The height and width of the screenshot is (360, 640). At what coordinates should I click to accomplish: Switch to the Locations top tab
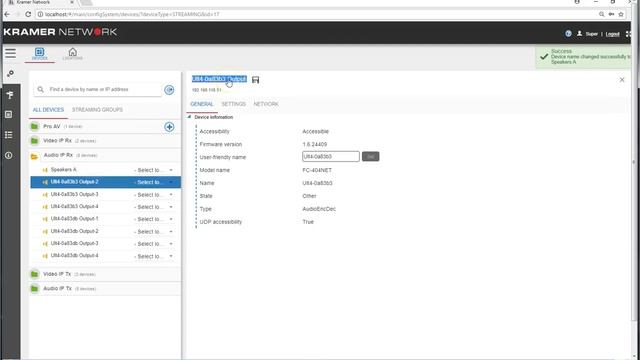[x=73, y=54]
